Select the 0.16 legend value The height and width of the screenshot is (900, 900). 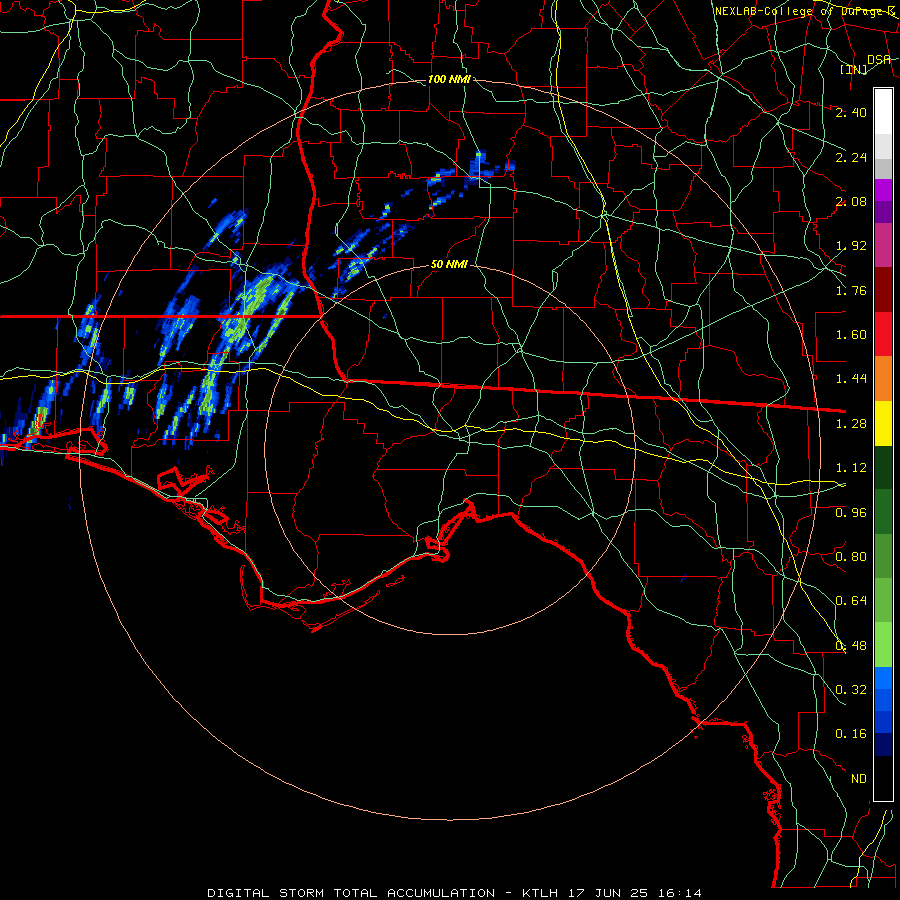(x=851, y=734)
